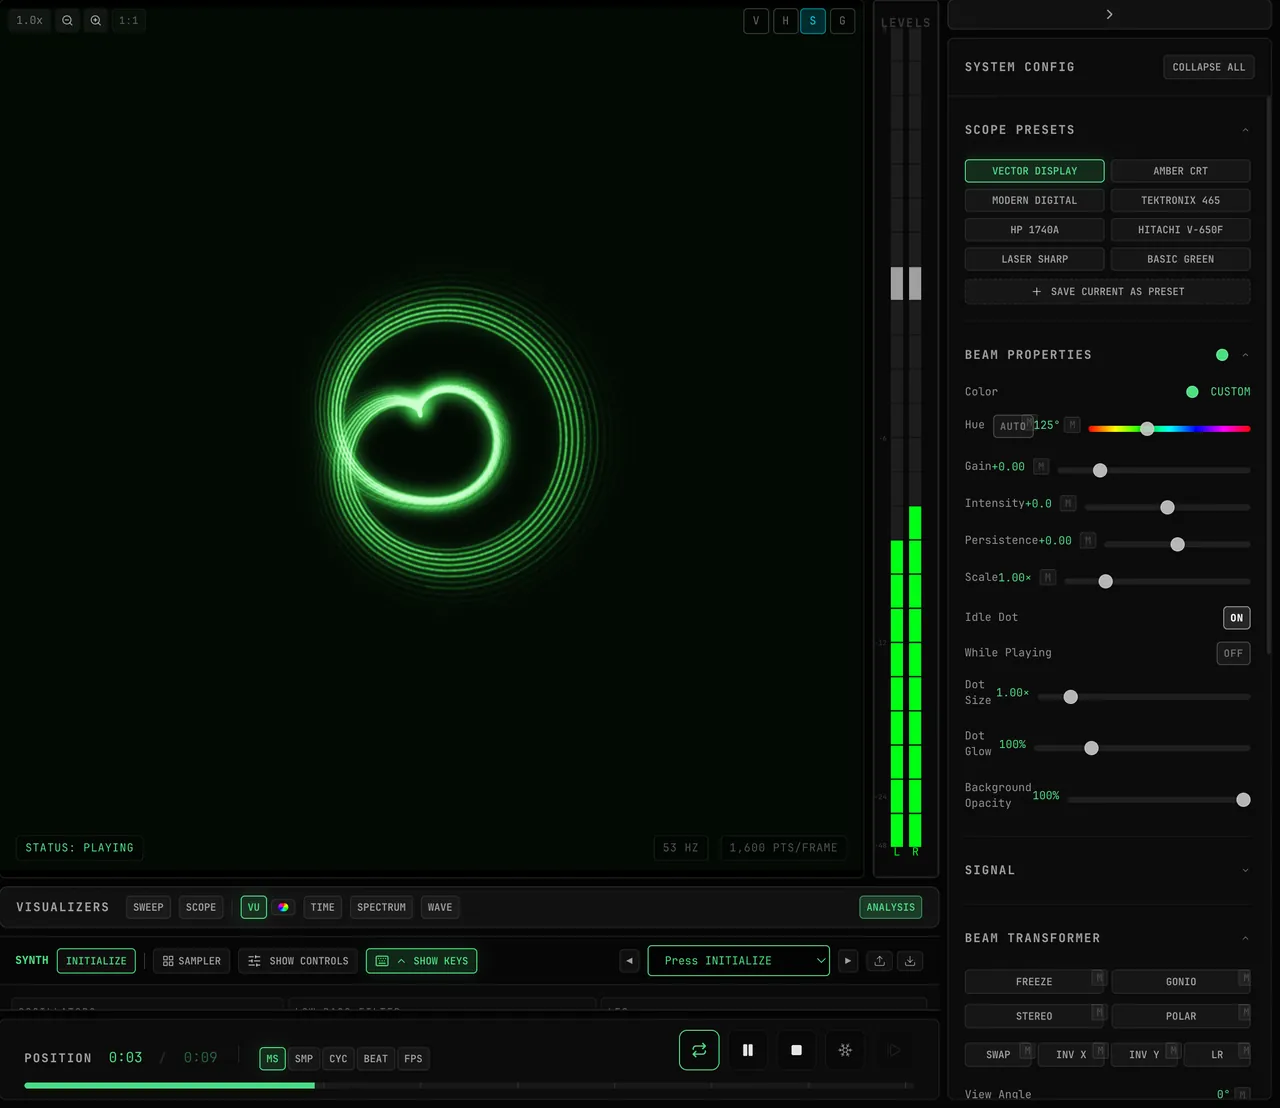Click the Collapse All button
1280x1108 pixels.
1209,67
